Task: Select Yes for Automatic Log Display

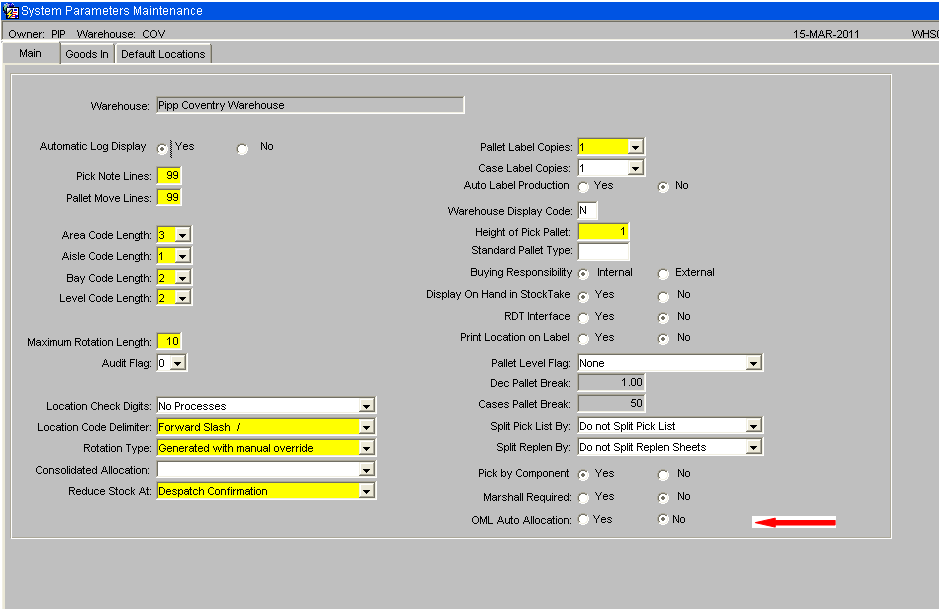Action: [x=162, y=148]
